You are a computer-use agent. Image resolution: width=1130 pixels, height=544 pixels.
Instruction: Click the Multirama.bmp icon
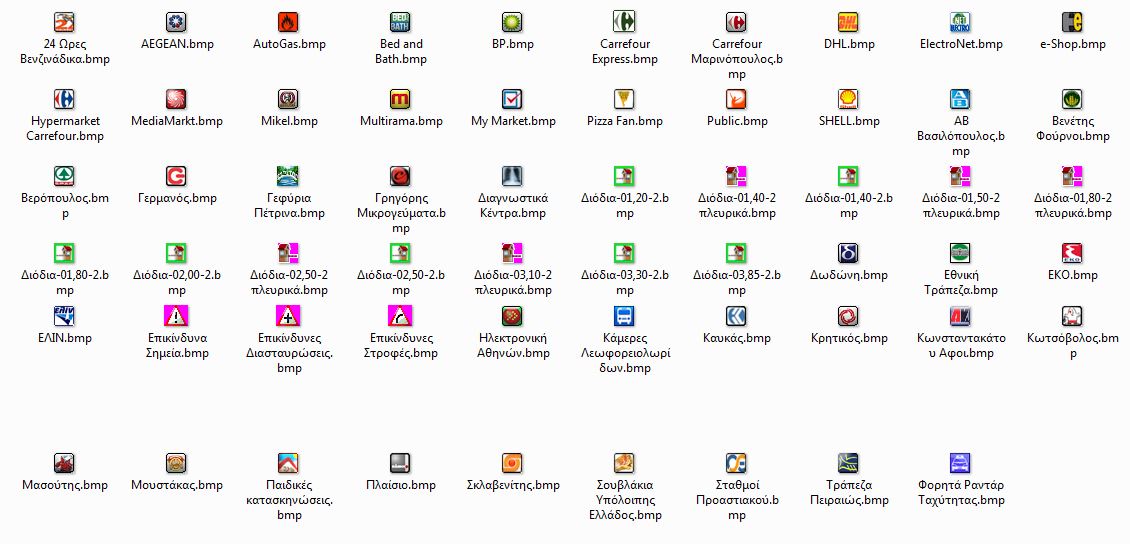pyautogui.click(x=401, y=99)
